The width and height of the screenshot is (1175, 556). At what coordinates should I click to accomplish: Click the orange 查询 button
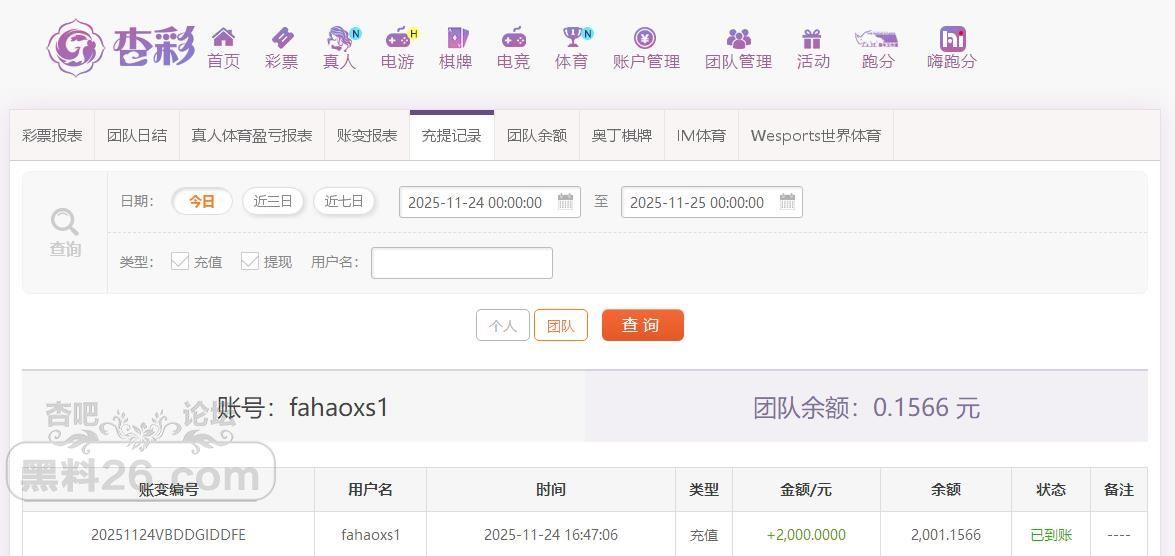642,325
